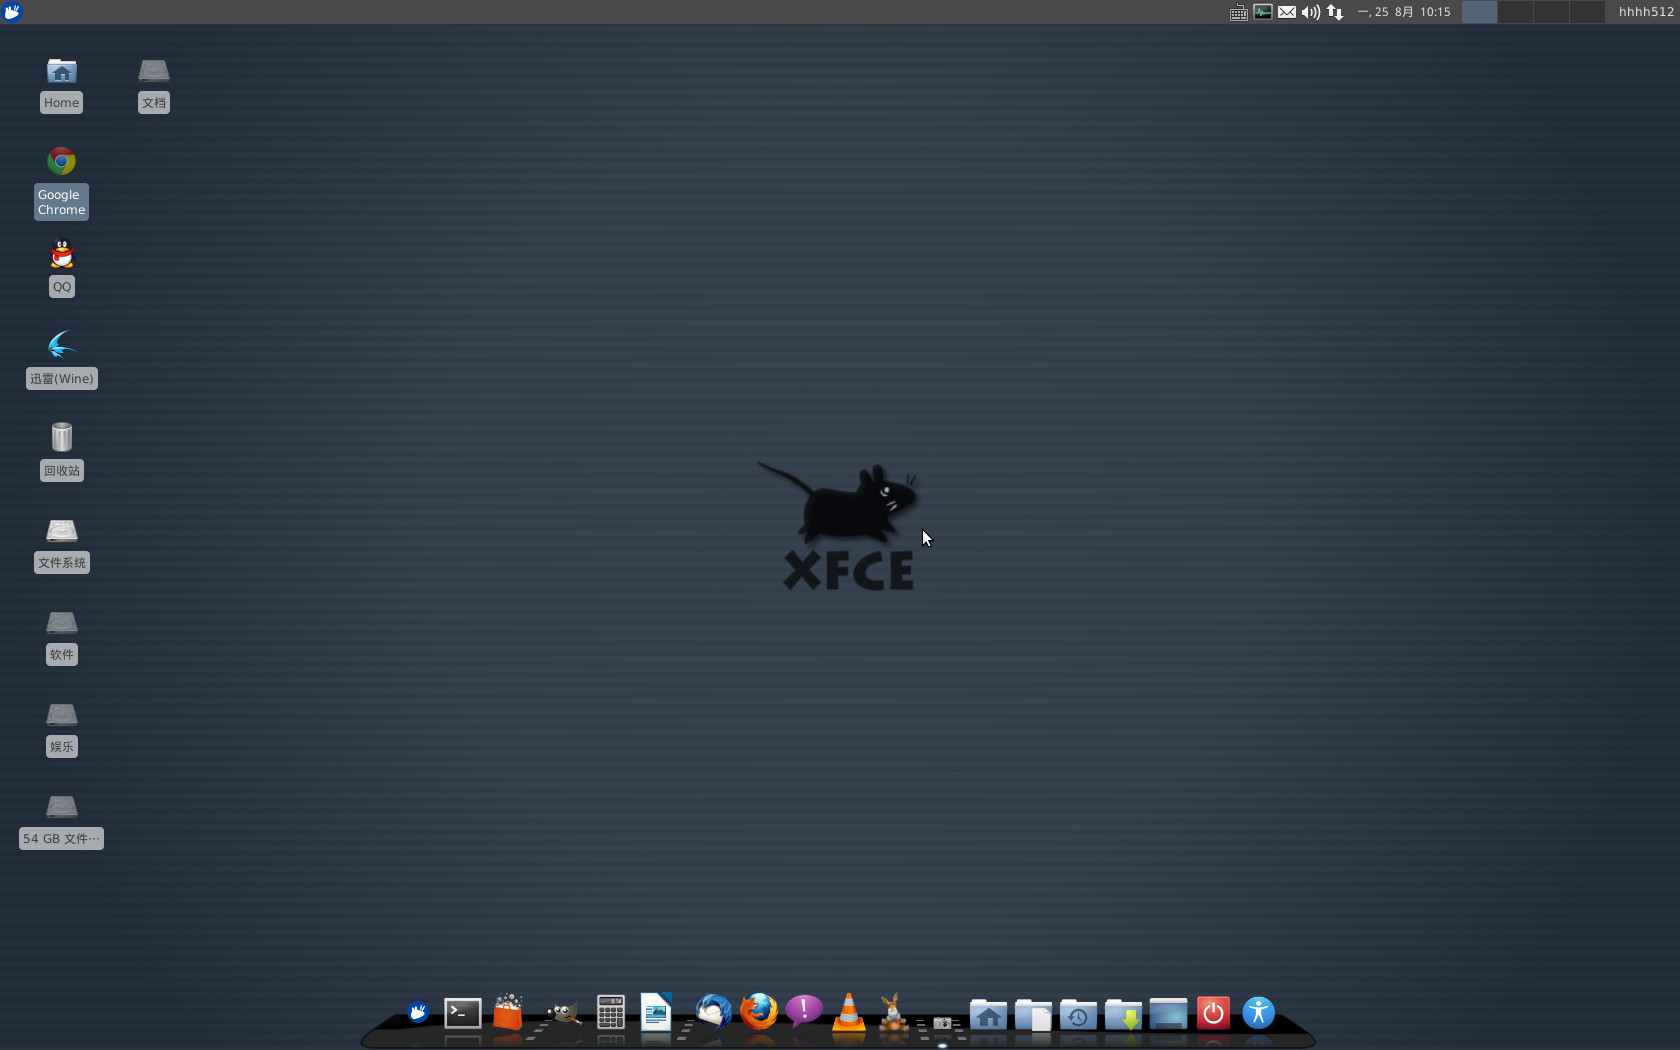The height and width of the screenshot is (1050, 1680).
Task: Click the Xfce mouse icon in dock
Action: (418, 1013)
